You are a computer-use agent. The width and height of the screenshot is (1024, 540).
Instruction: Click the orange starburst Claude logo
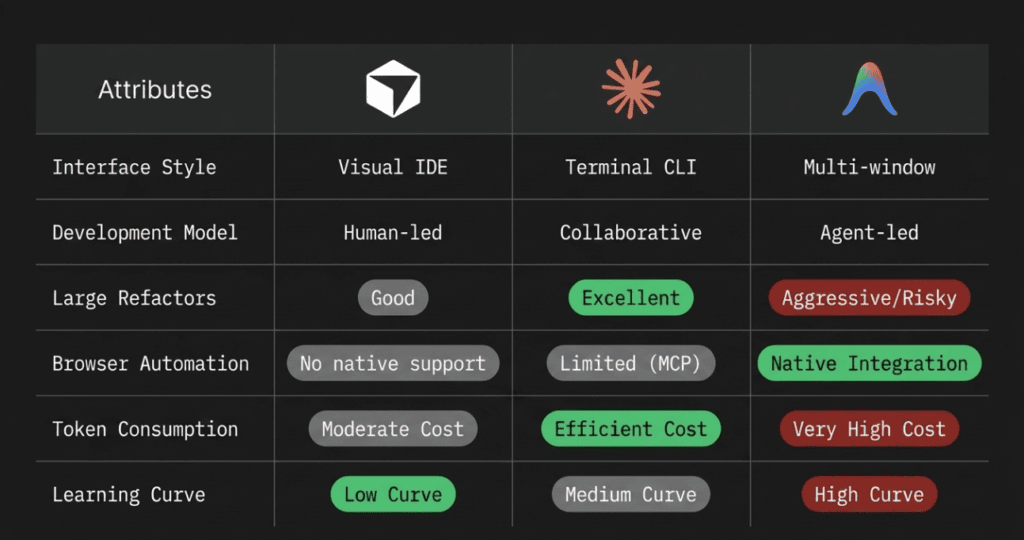point(631,89)
